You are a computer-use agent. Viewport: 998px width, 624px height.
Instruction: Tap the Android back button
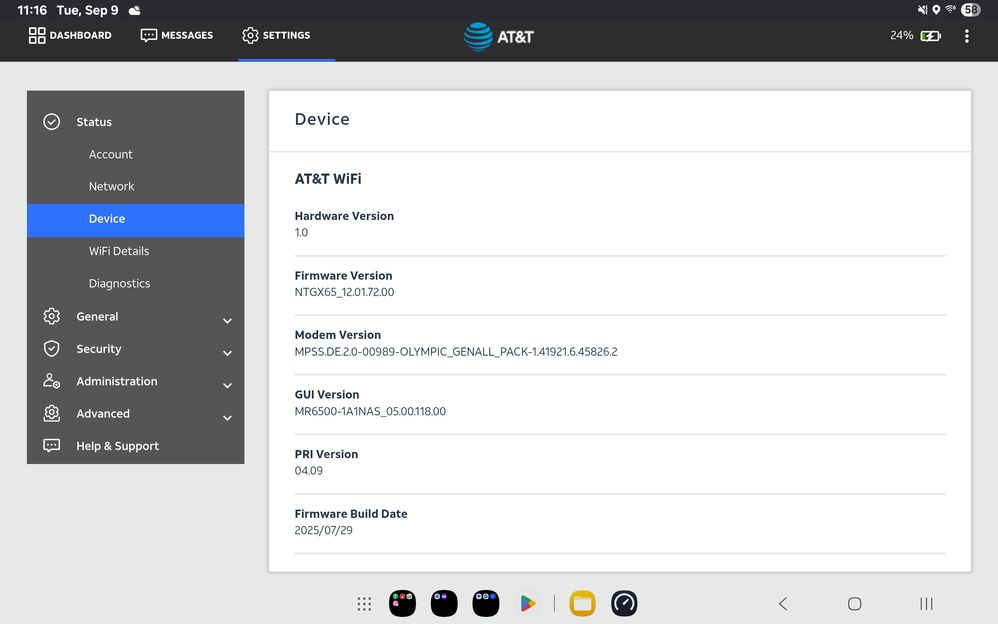784,604
